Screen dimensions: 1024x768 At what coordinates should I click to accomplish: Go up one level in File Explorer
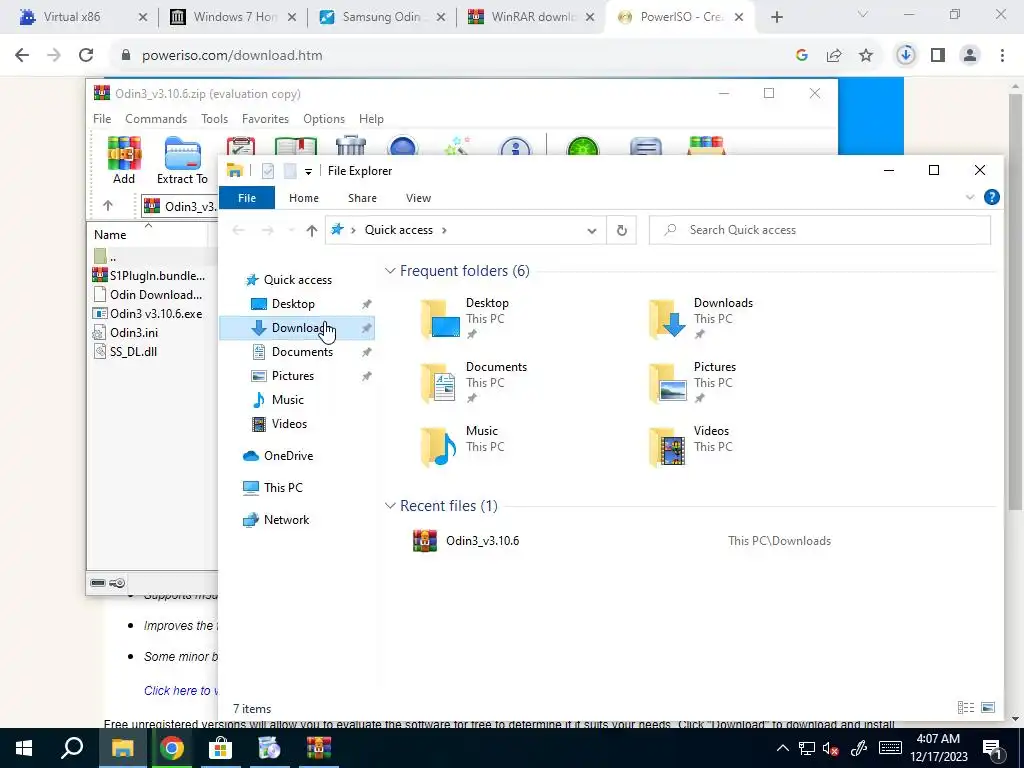(312, 230)
